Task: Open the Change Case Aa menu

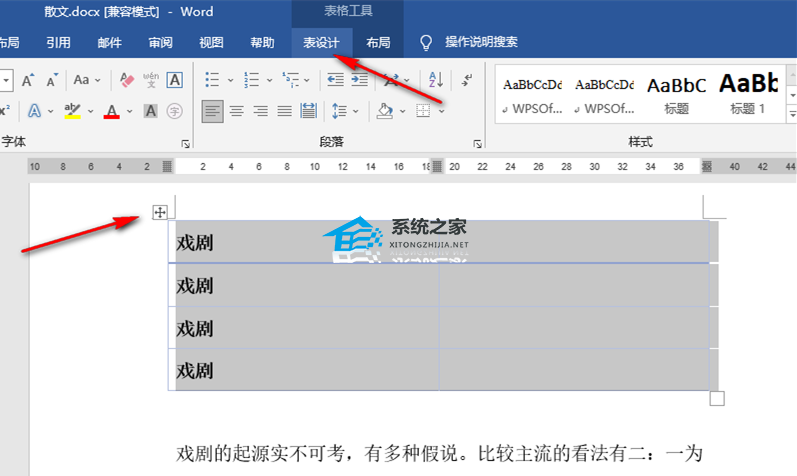Action: 87,80
